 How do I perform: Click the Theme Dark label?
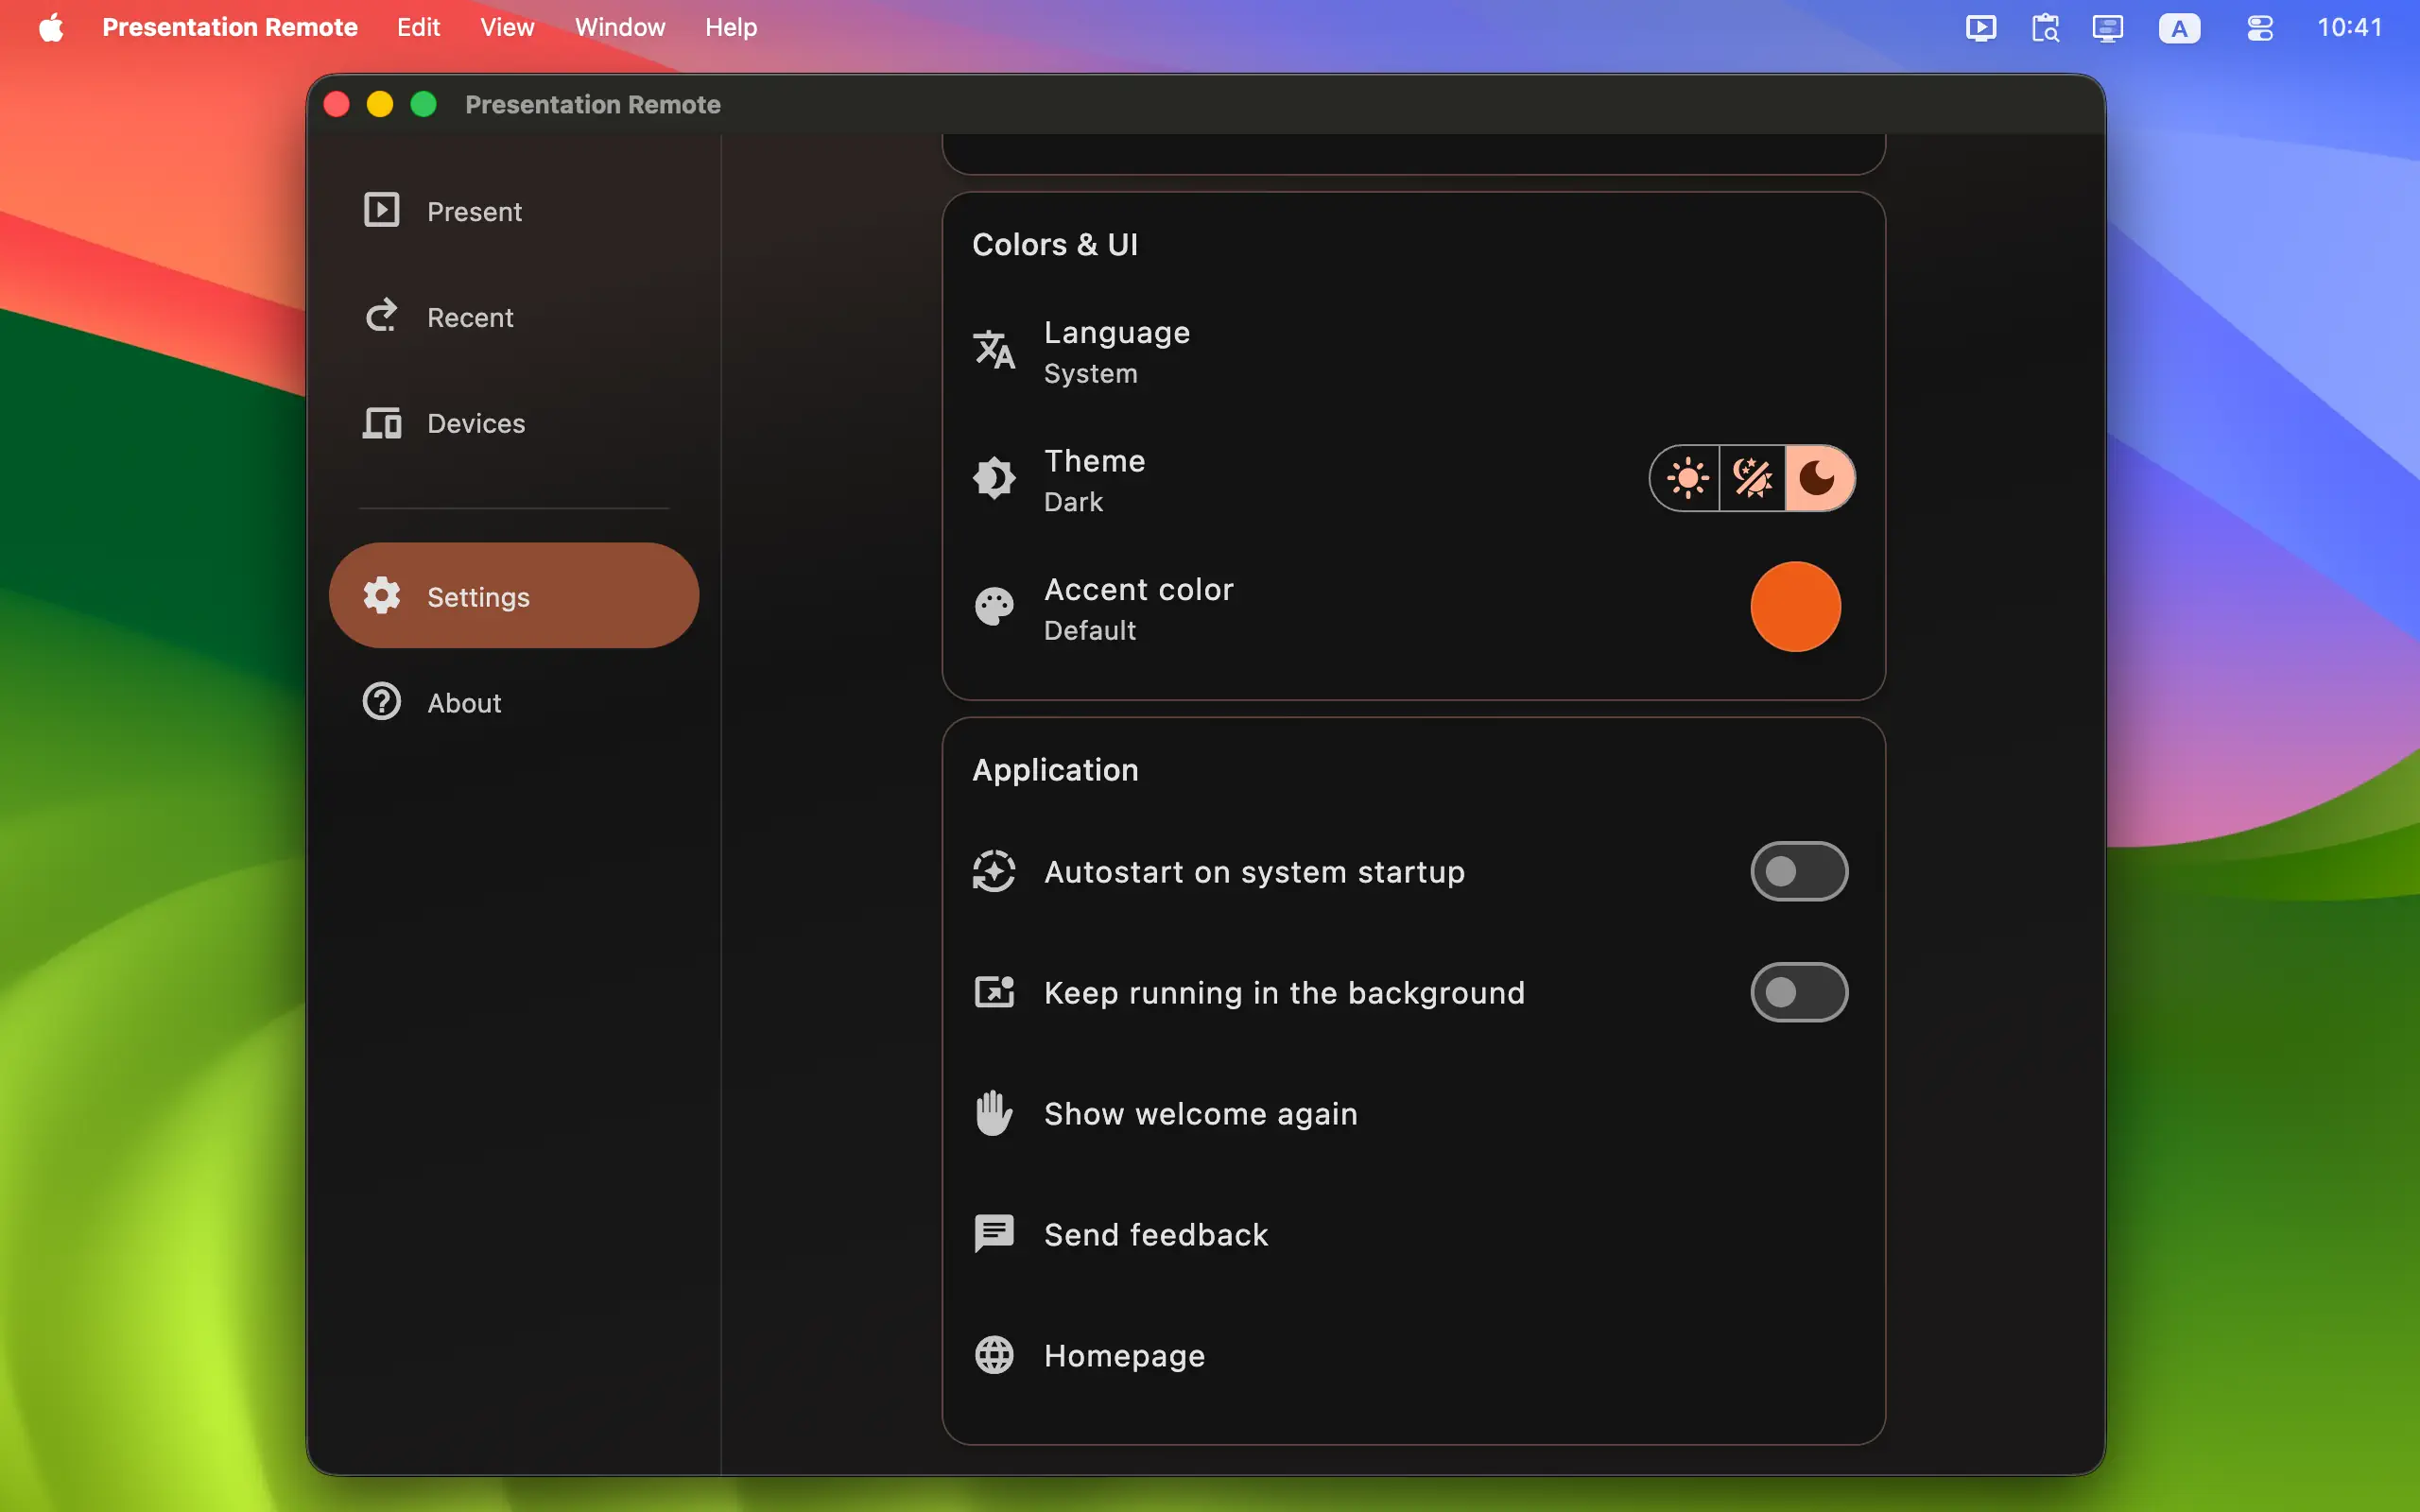tap(1095, 480)
